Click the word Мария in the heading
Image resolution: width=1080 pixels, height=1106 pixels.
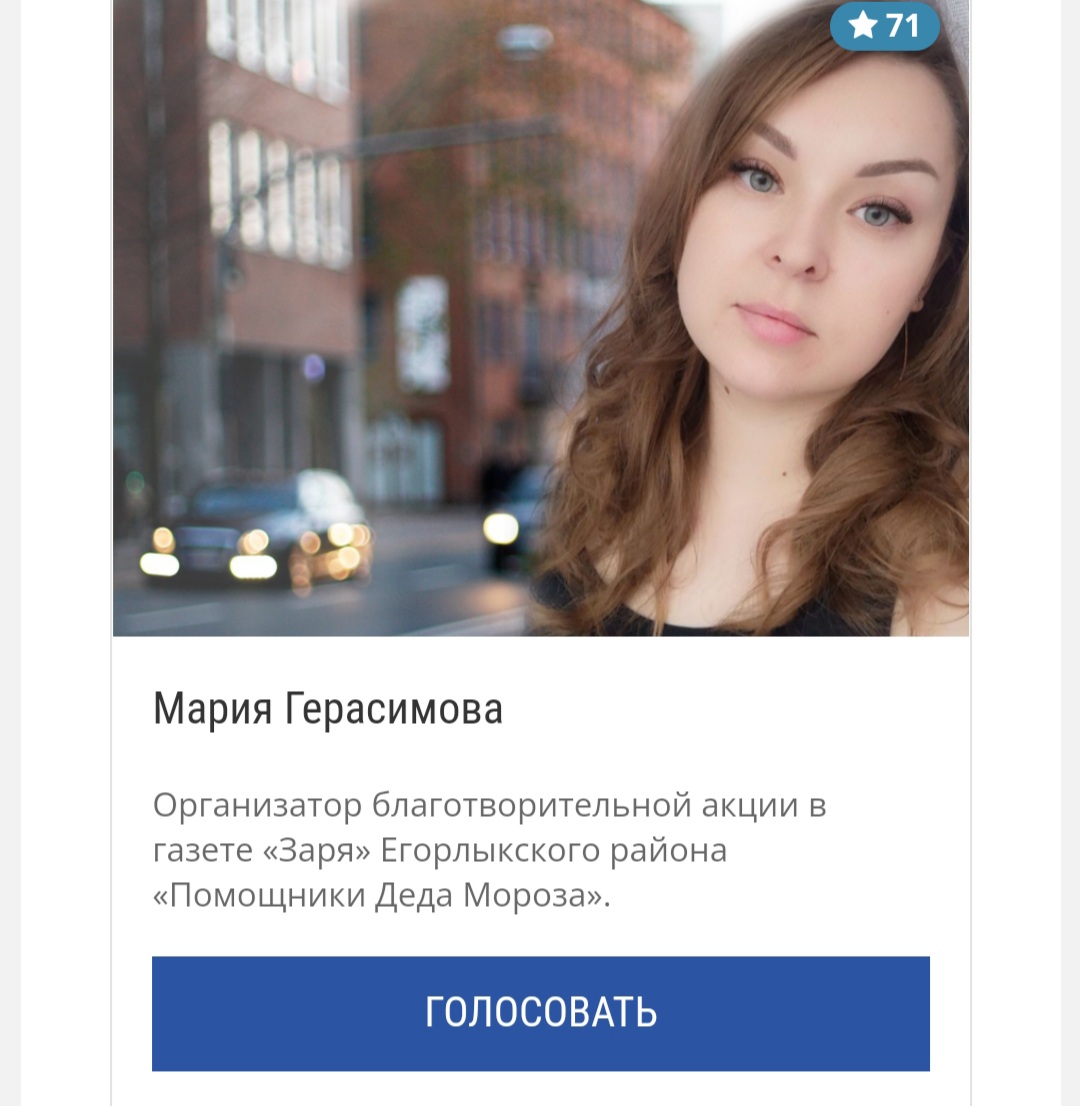click(212, 708)
